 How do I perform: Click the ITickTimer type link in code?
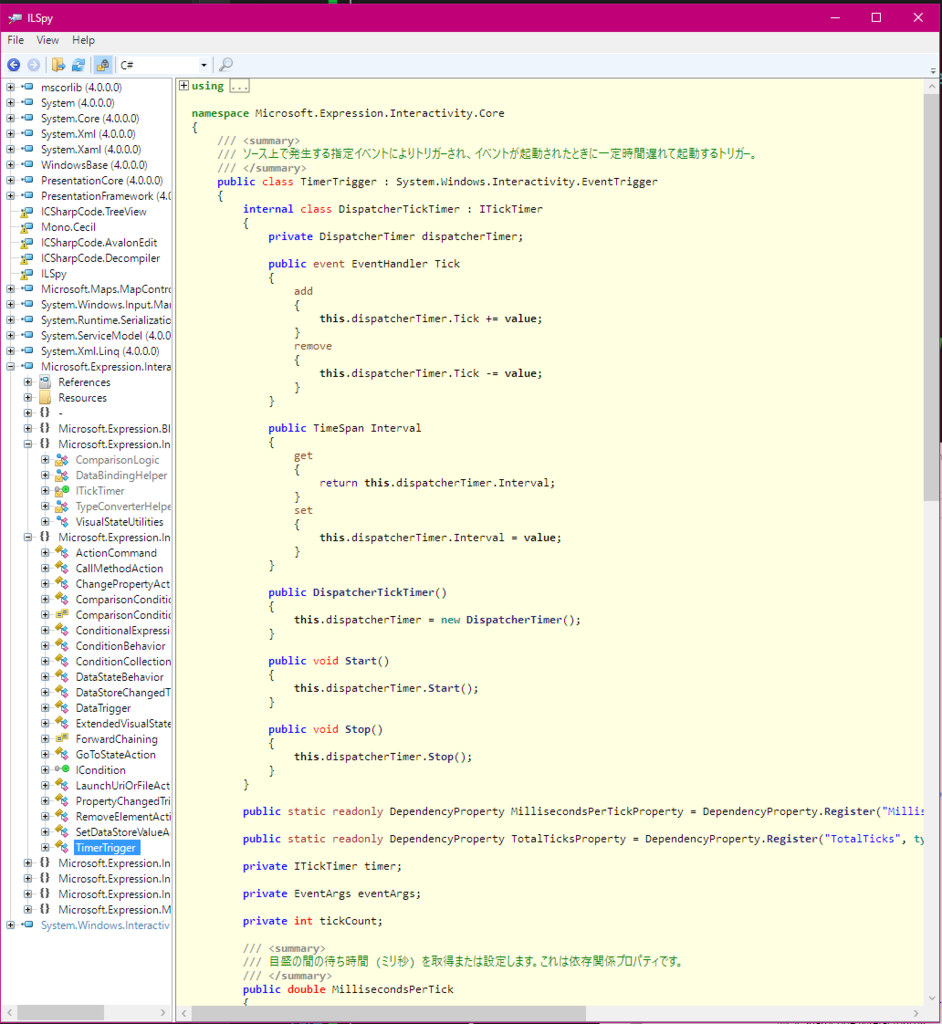pyautogui.click(x=511, y=209)
